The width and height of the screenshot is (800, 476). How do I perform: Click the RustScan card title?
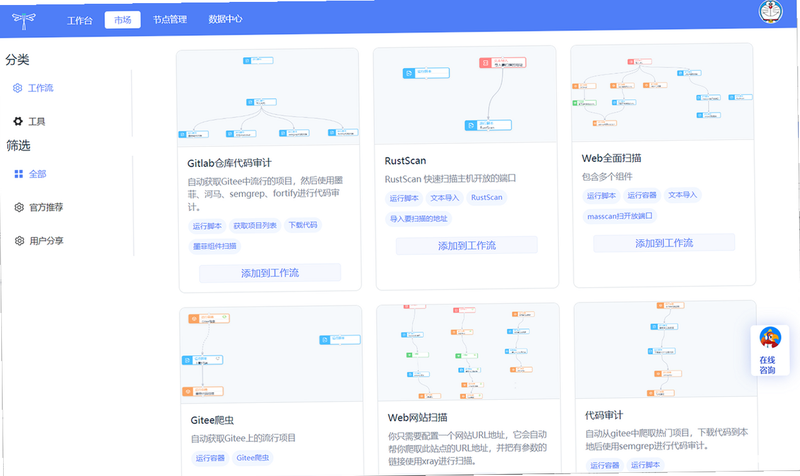coord(405,161)
